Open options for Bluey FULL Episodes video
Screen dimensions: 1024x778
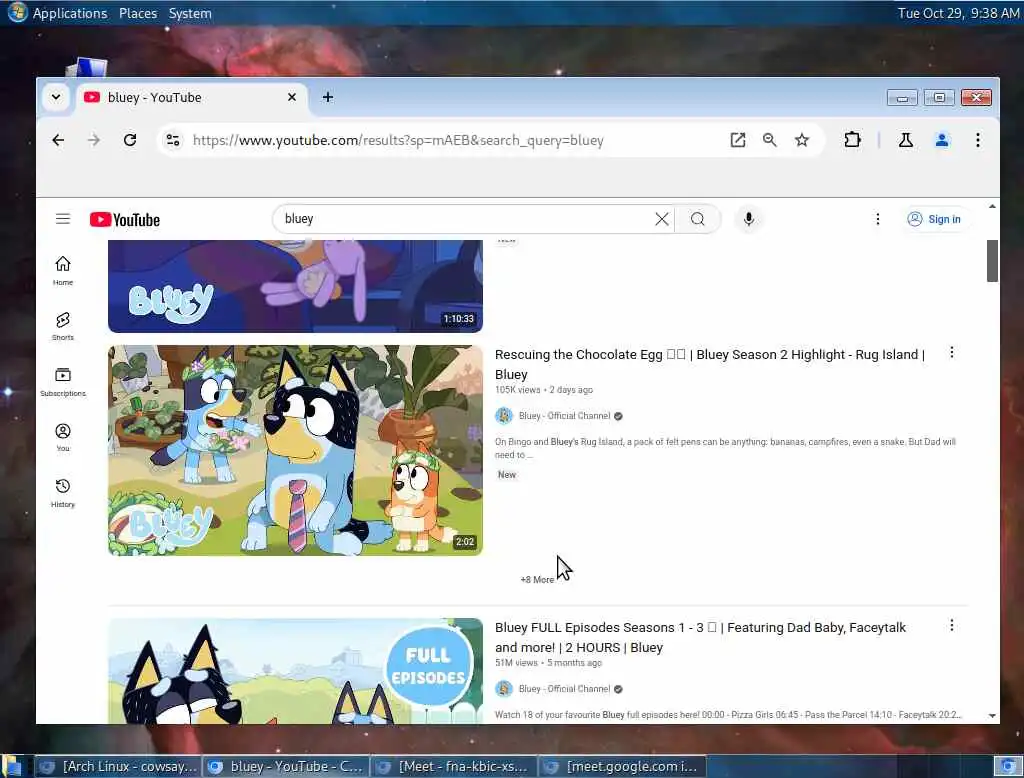click(x=952, y=626)
